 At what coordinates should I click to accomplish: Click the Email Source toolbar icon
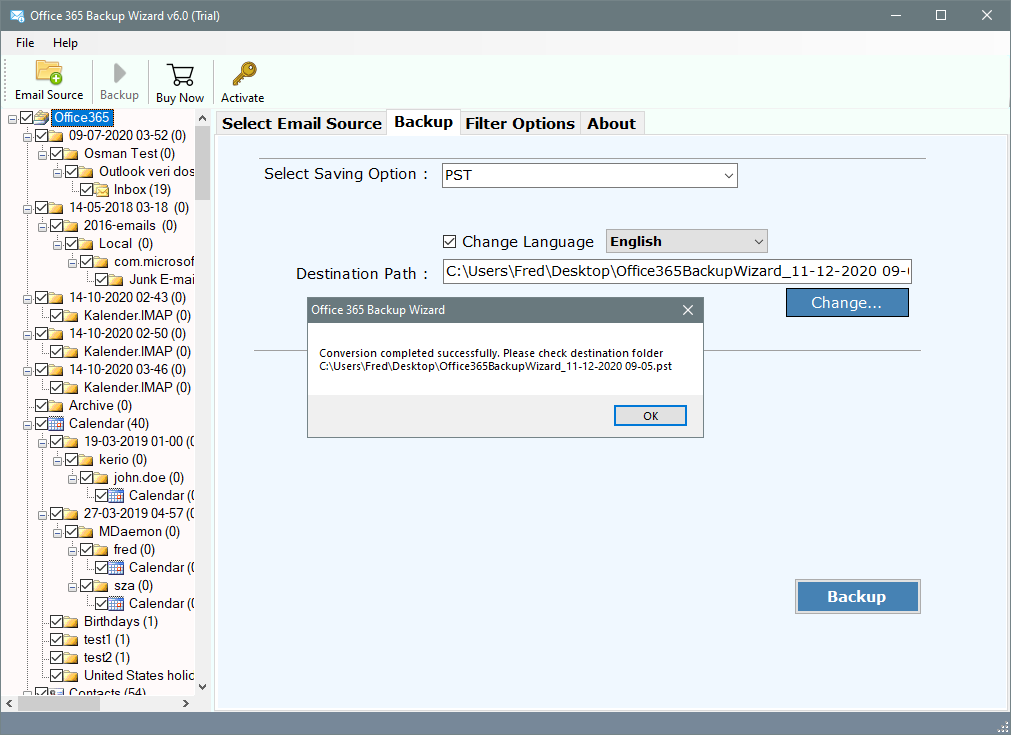tap(48, 72)
